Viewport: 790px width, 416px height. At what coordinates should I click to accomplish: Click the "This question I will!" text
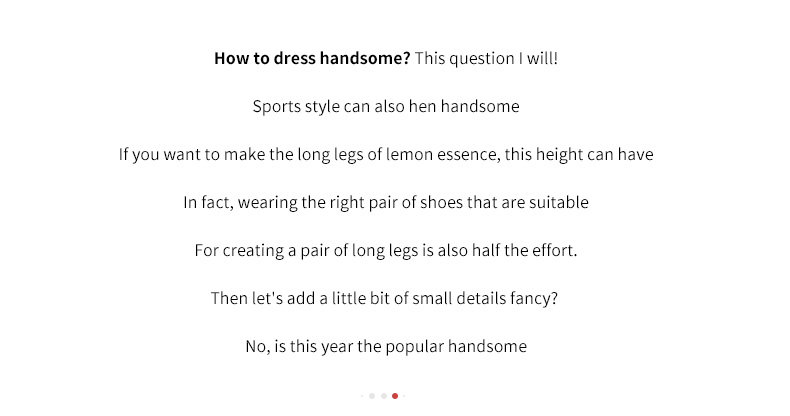[486, 58]
